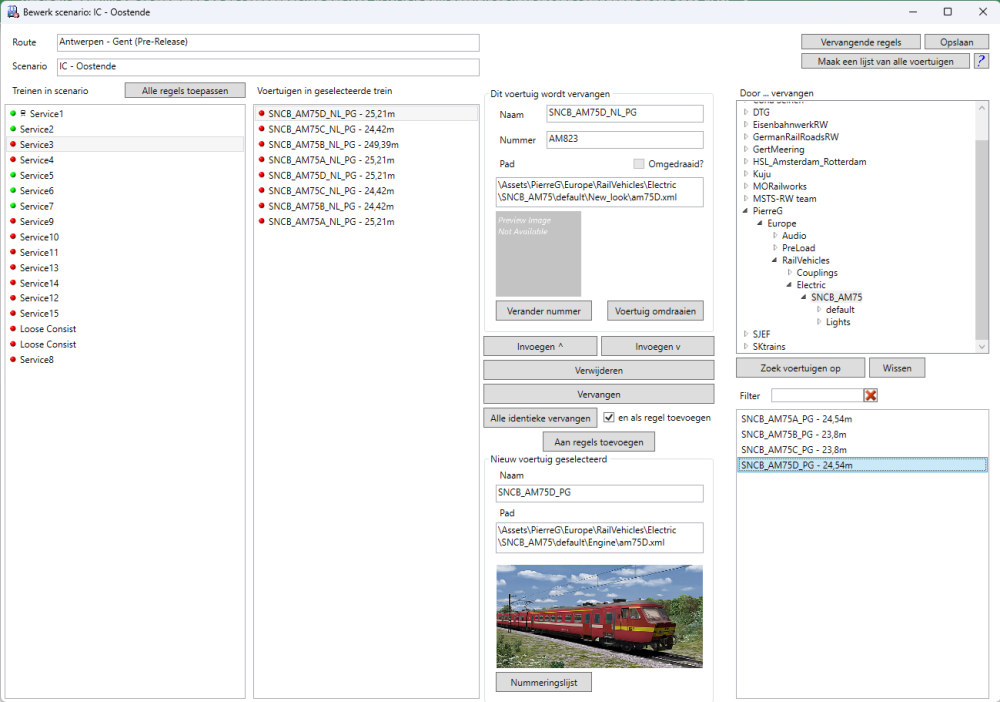
Task: Click the red dot beside SNCB_AM75B_NL_PG - 249,39m
Action: [262, 145]
